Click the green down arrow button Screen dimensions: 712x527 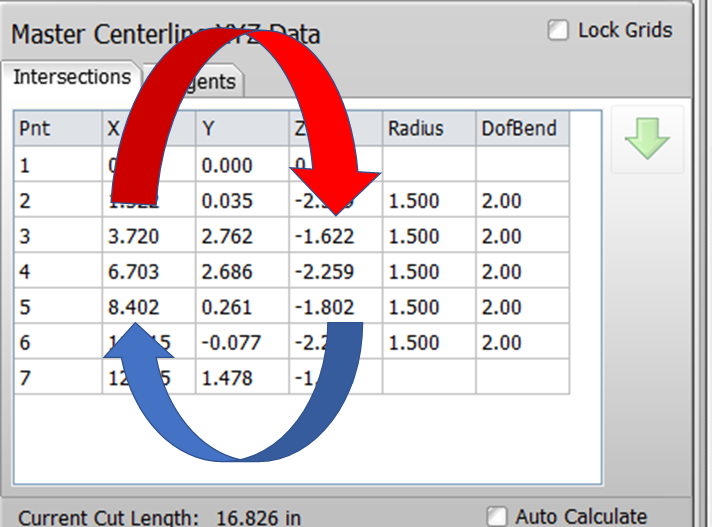pos(647,139)
